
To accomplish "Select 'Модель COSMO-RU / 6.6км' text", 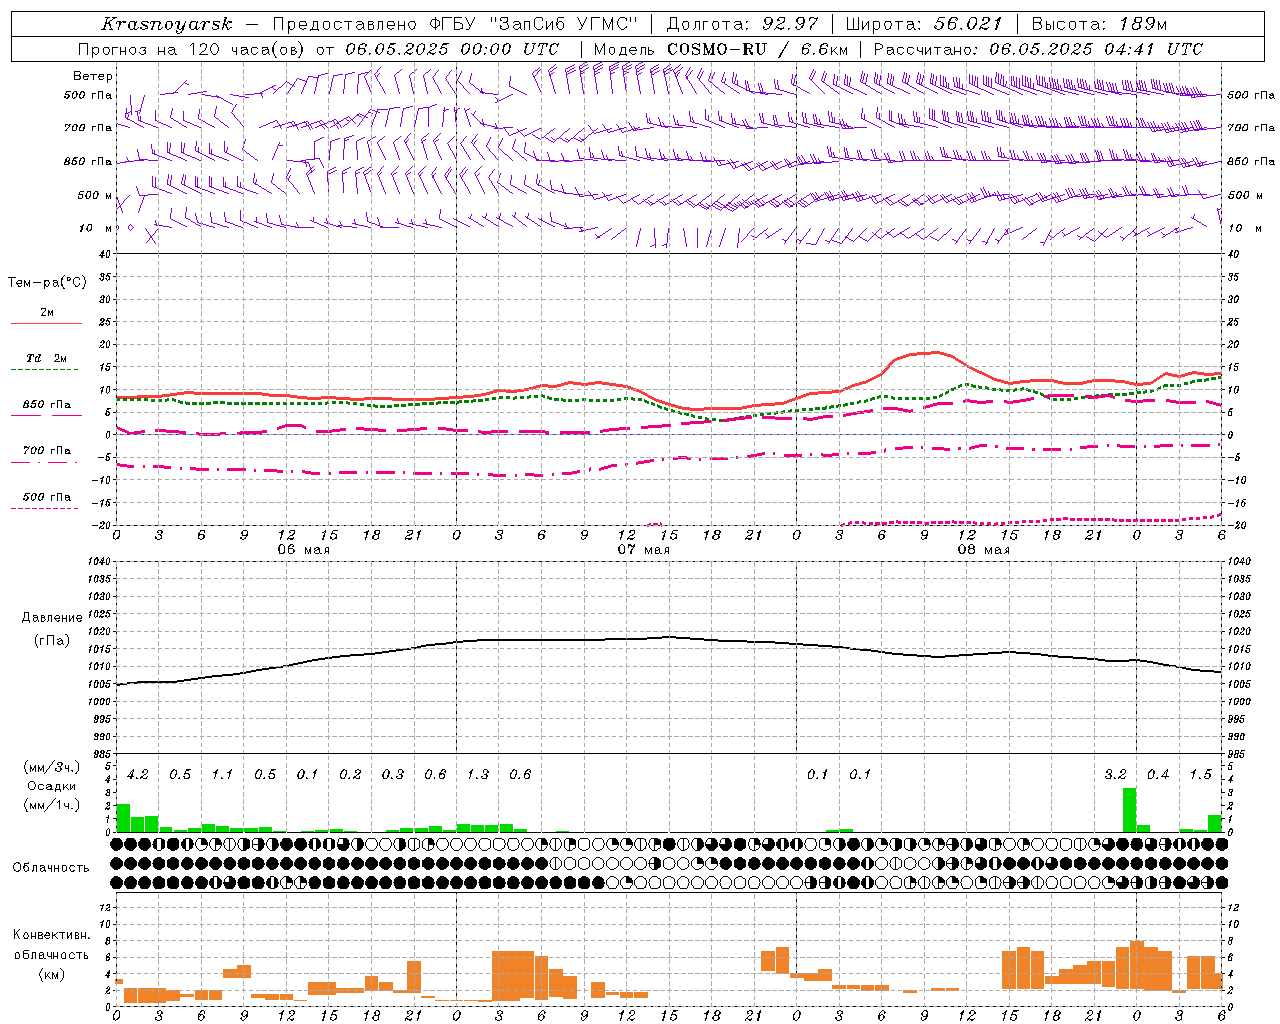I will (721, 49).
